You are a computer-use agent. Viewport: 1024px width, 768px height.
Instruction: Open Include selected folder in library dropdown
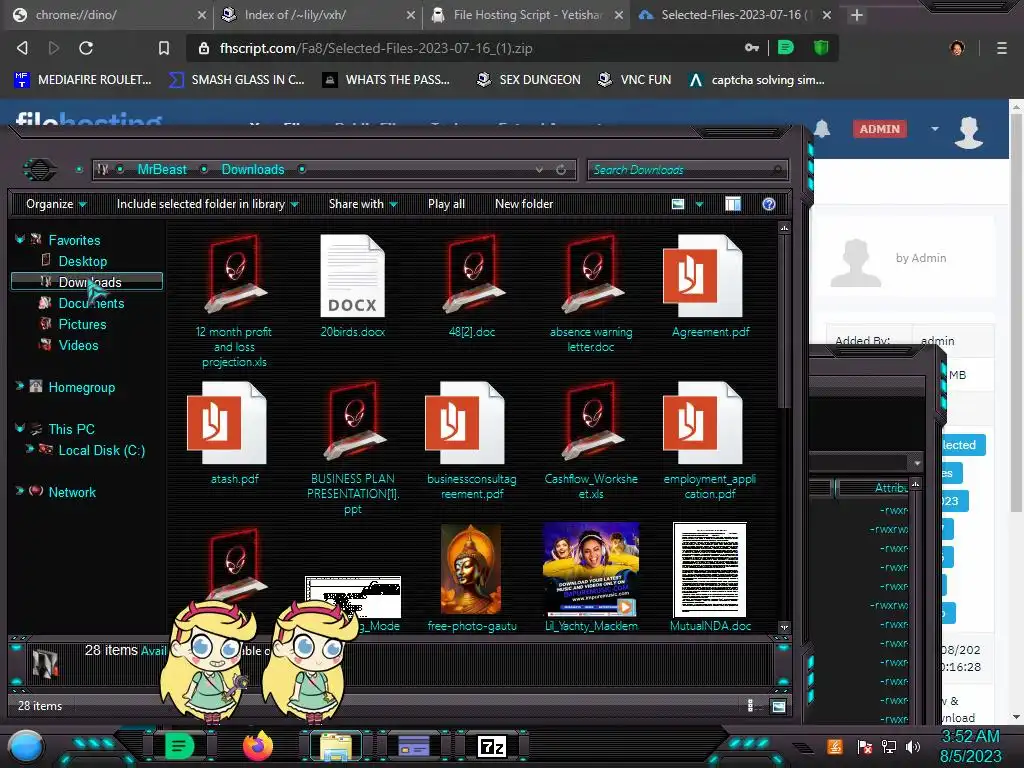point(207,204)
